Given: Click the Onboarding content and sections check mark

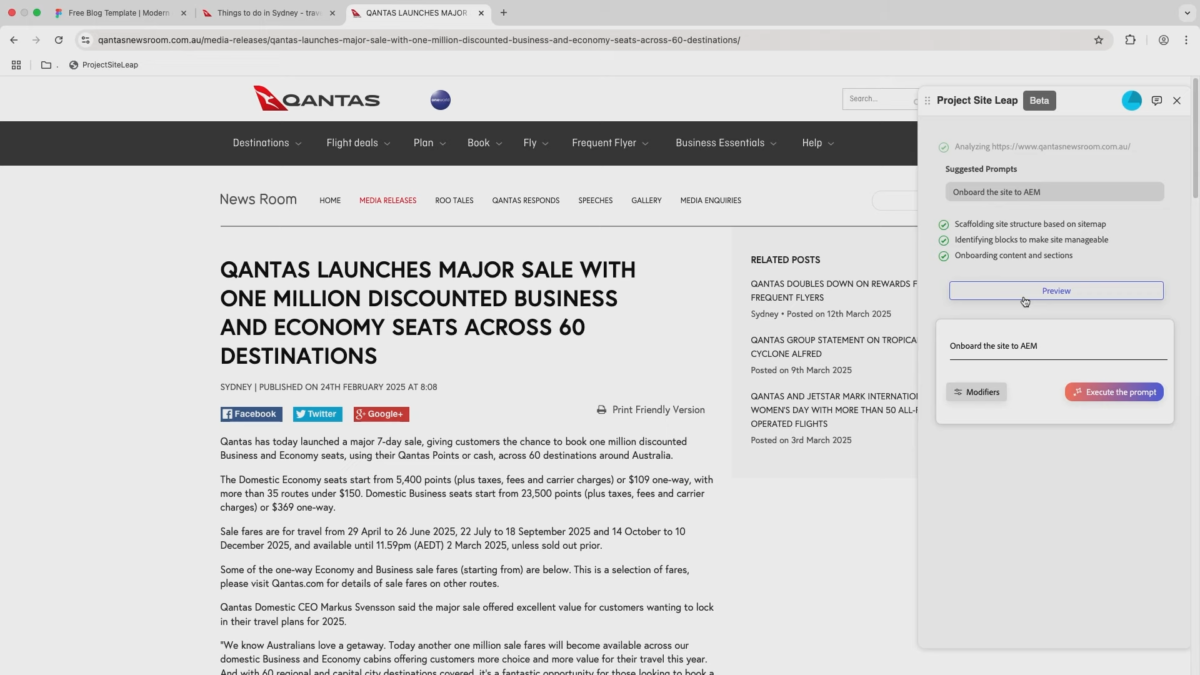Looking at the screenshot, I should point(944,256).
